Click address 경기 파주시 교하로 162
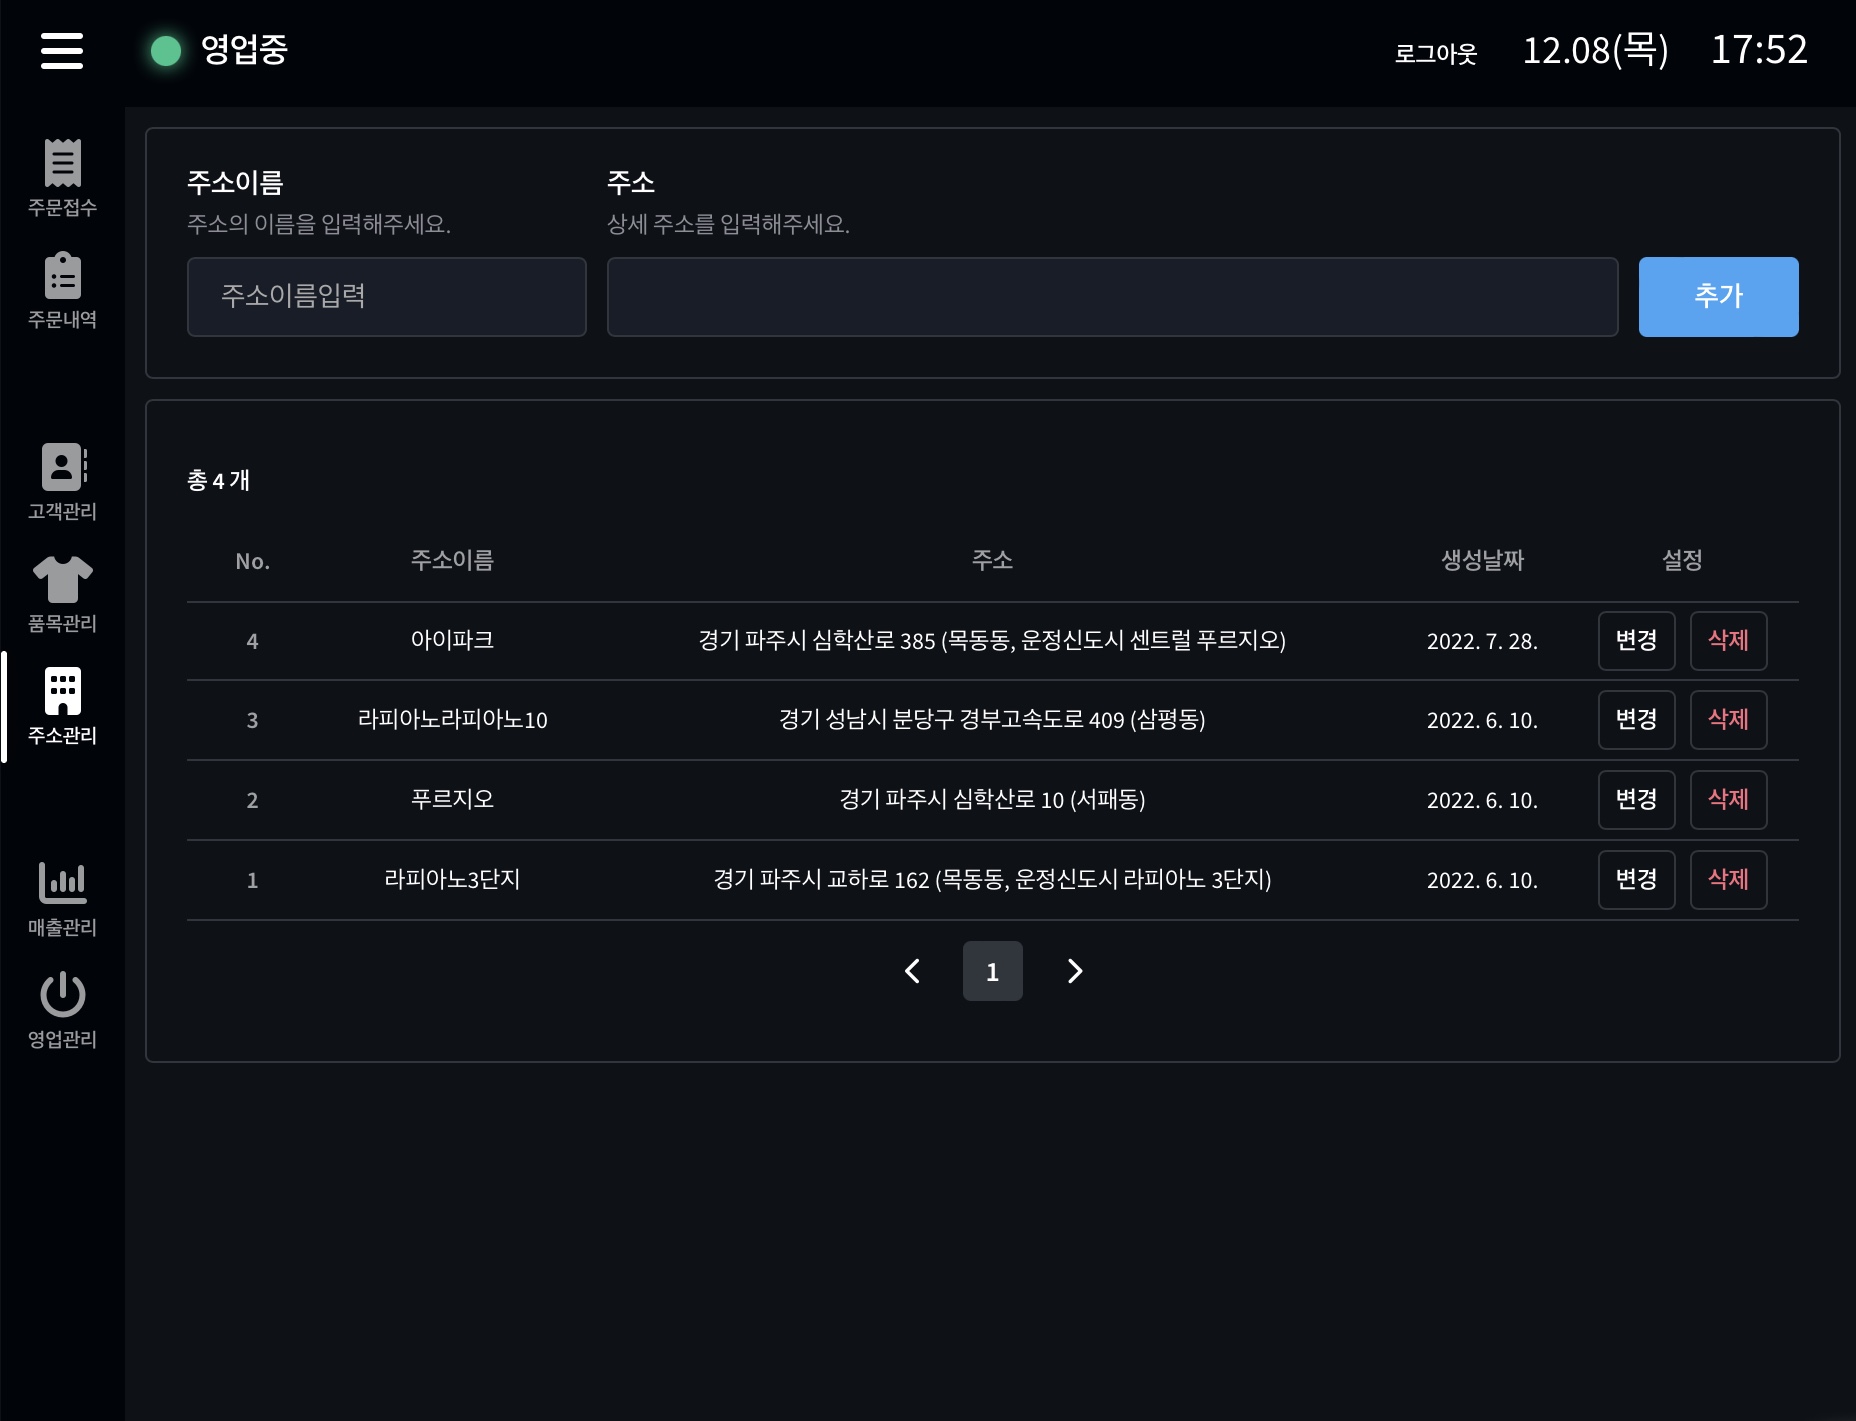This screenshot has width=1856, height=1421. [992, 880]
